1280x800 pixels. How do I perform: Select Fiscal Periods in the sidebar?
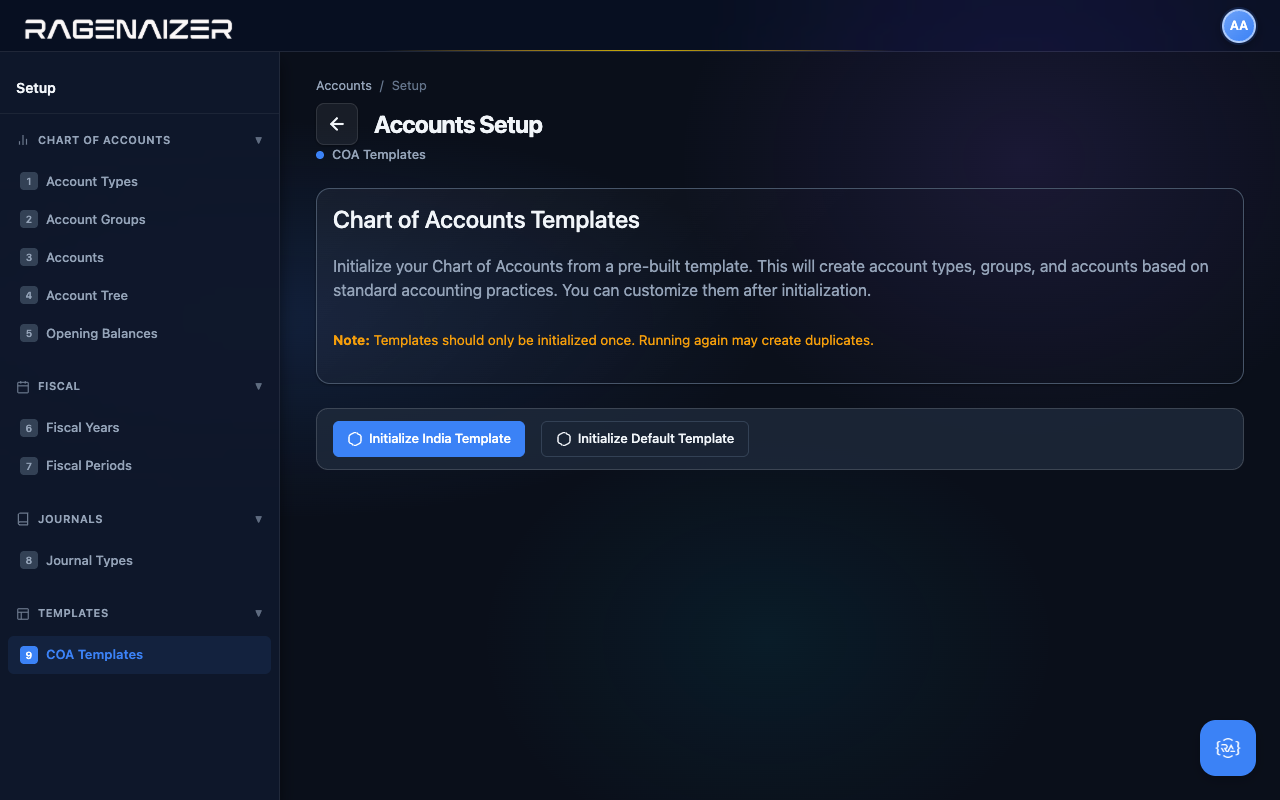(x=139, y=465)
